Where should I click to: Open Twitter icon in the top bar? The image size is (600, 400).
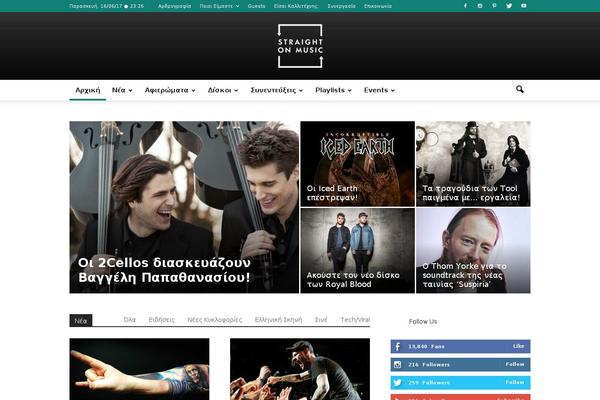pyautogui.click(x=509, y=6)
